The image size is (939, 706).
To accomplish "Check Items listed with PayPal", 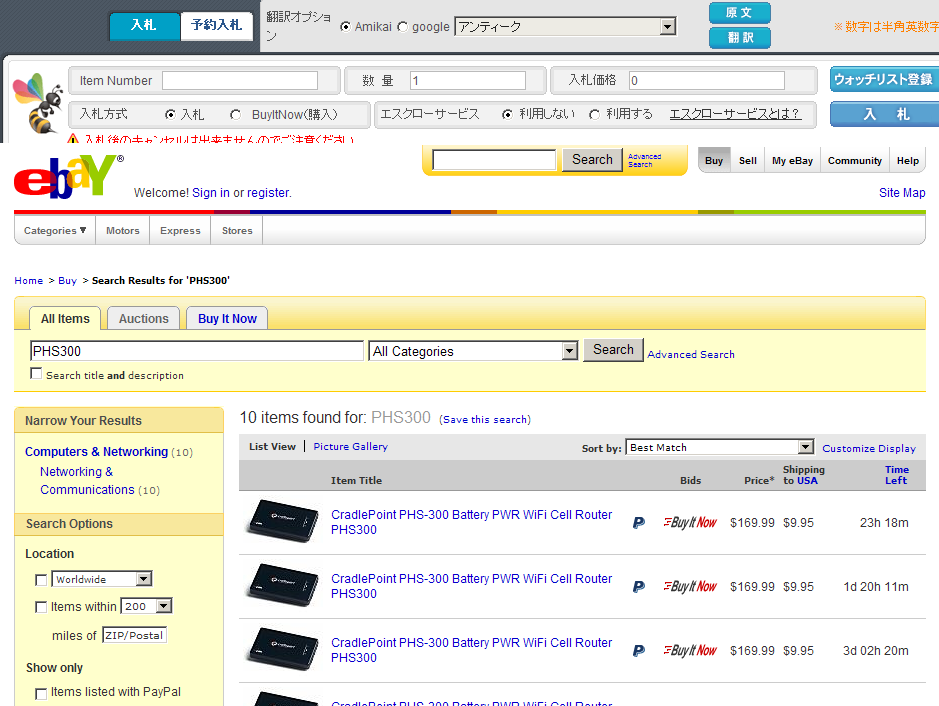I will (x=41, y=693).
